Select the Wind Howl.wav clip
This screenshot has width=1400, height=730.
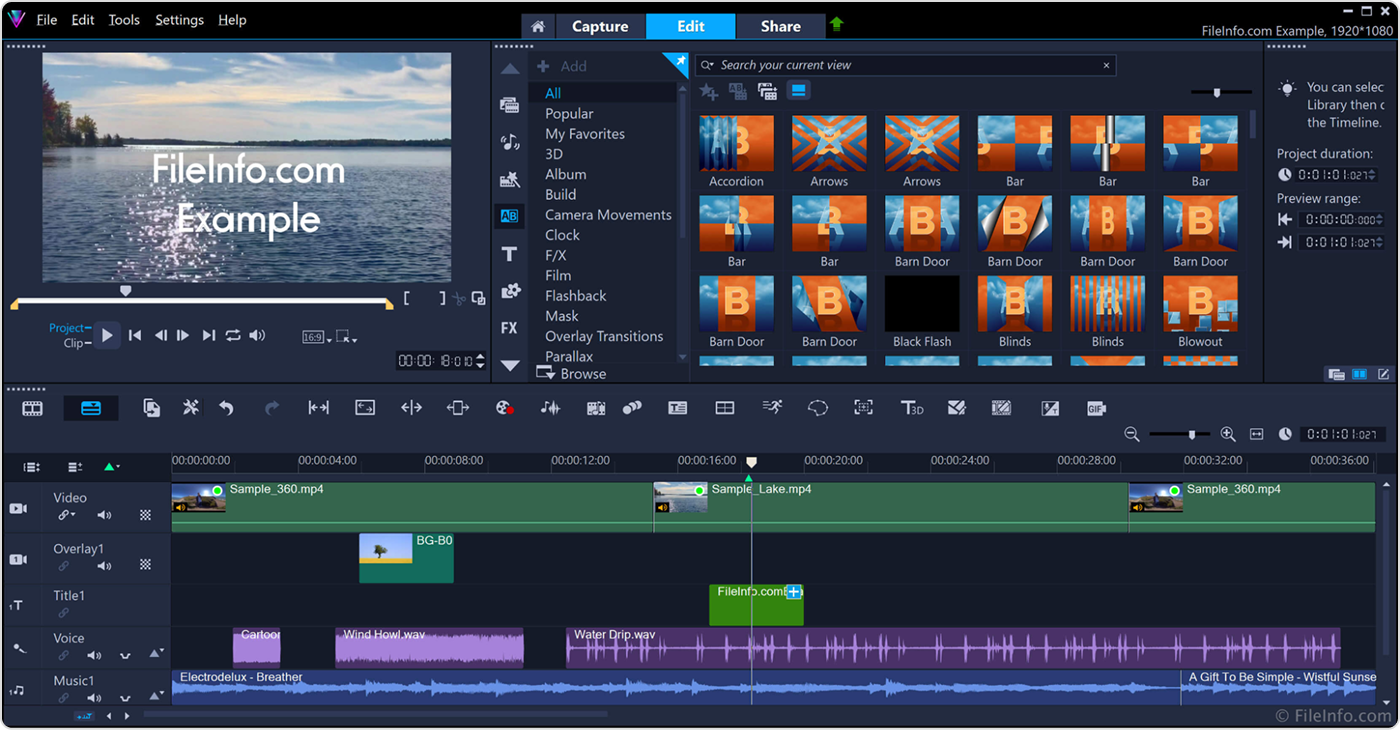coord(429,648)
